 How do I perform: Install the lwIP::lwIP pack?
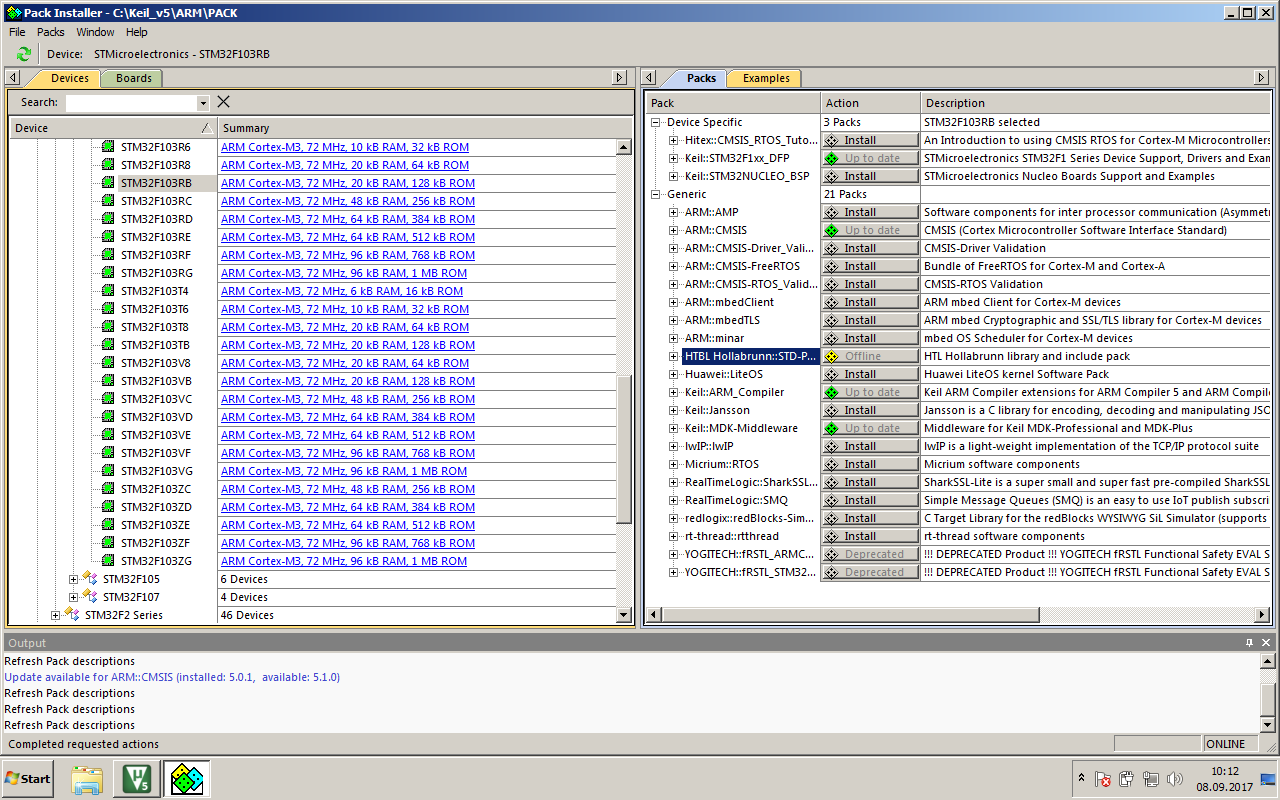pyautogui.click(x=870, y=446)
